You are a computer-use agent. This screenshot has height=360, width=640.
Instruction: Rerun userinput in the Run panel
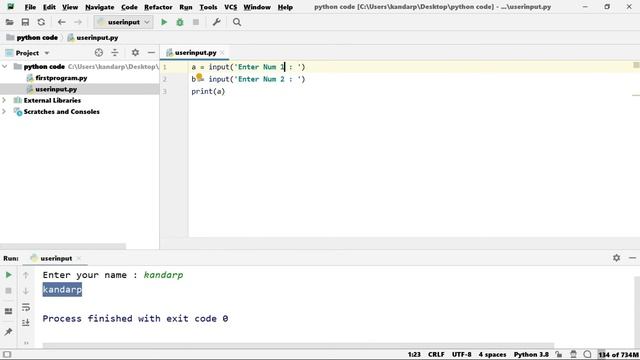pyautogui.click(x=8, y=275)
